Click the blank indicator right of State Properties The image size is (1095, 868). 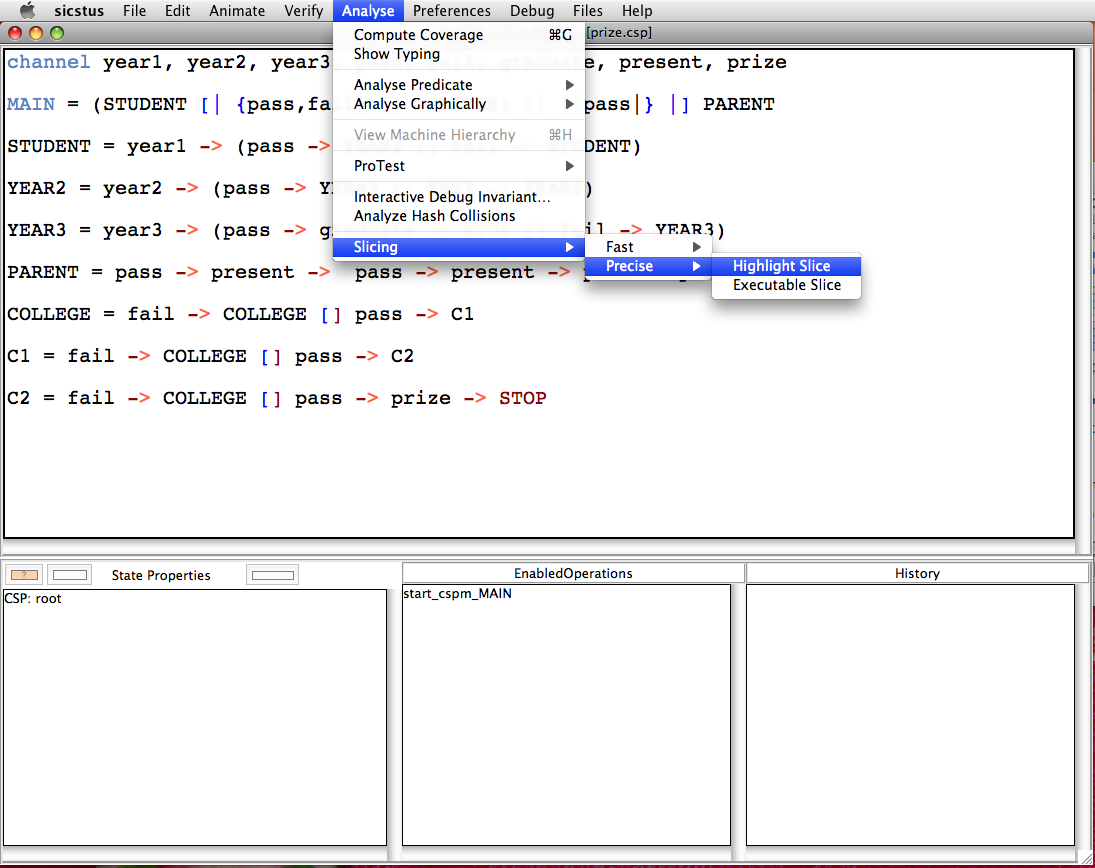coord(273,575)
